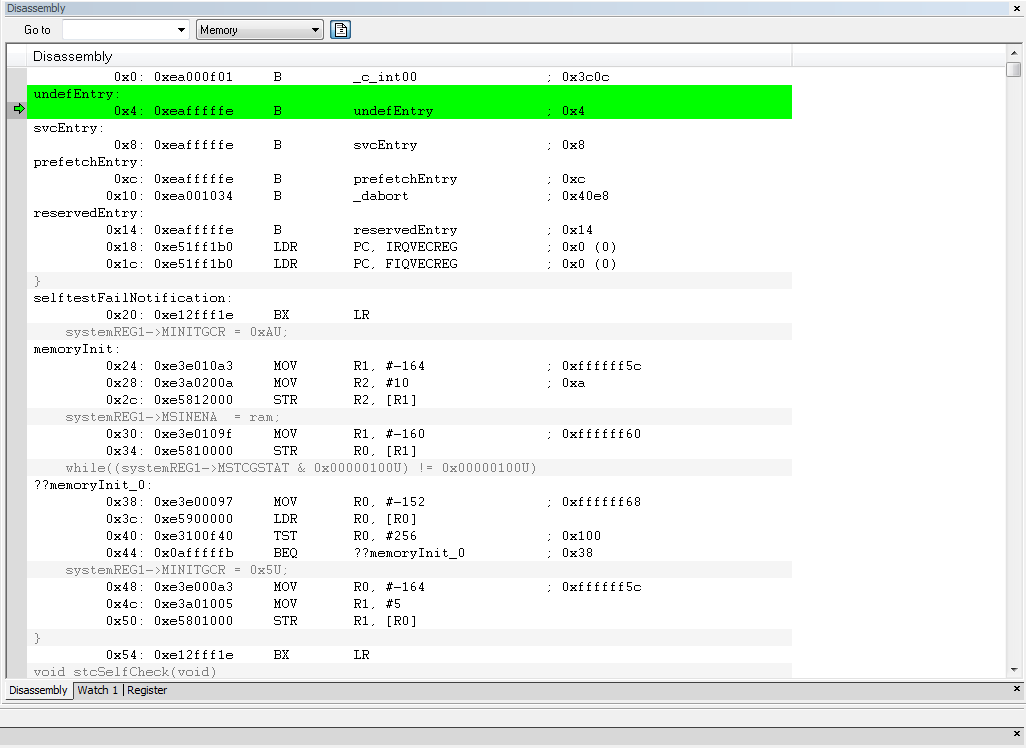
Task: Click the vertical scrollbar thumb
Action: [1014, 69]
